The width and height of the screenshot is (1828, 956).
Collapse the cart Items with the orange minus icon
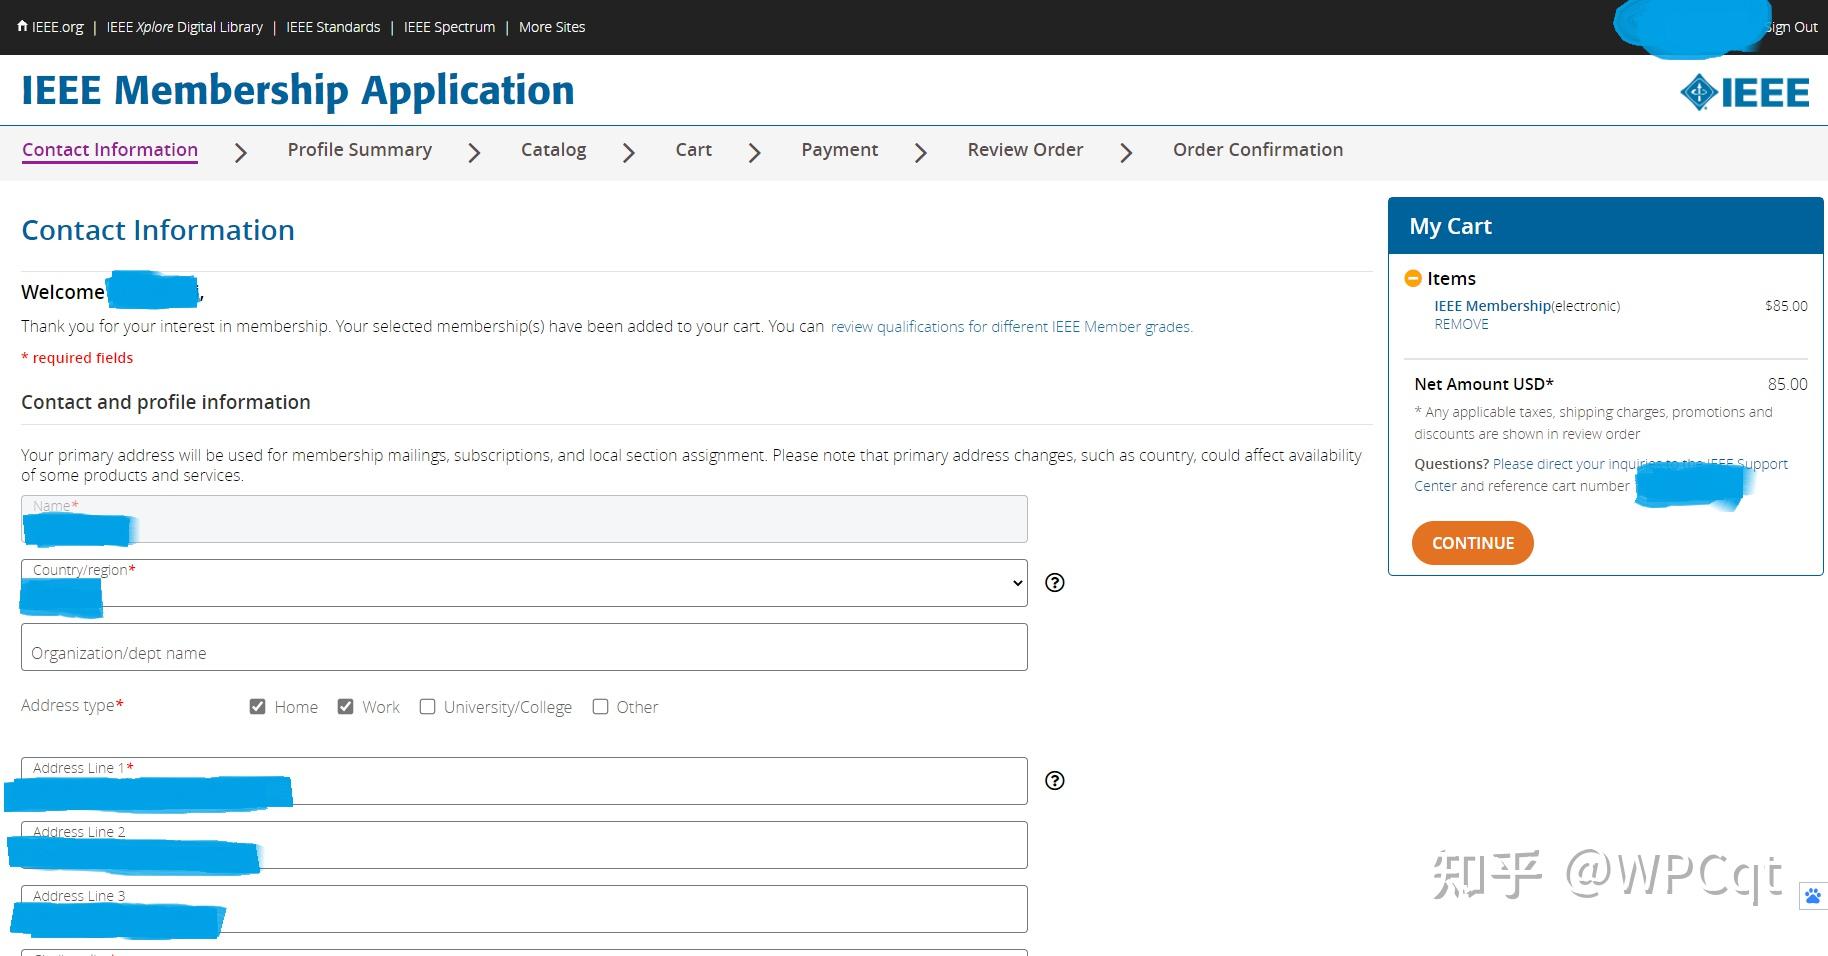point(1413,278)
